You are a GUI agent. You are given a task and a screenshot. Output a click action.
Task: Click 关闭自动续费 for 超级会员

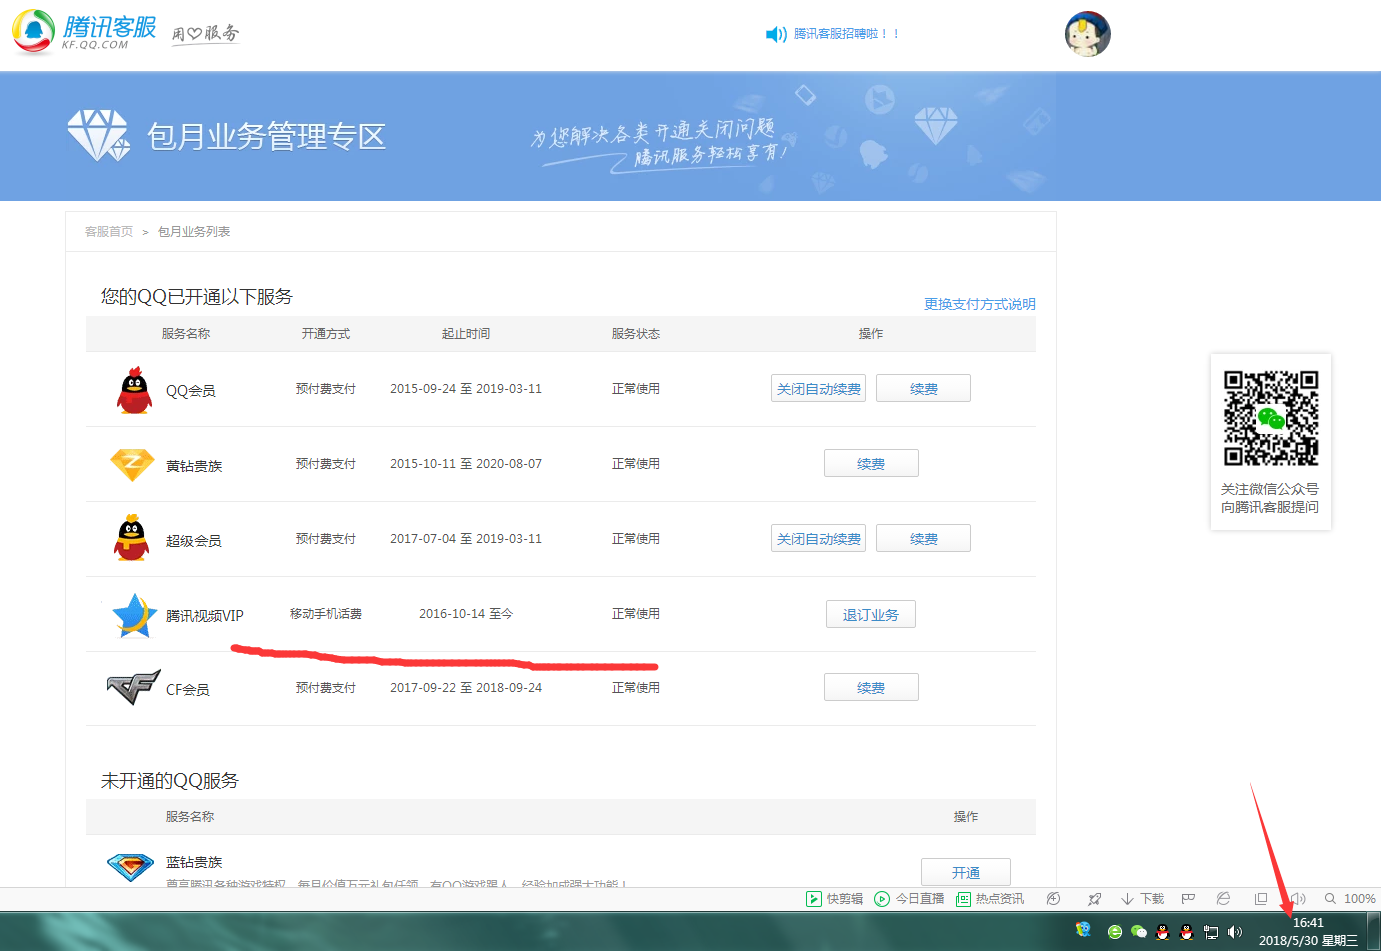click(818, 538)
